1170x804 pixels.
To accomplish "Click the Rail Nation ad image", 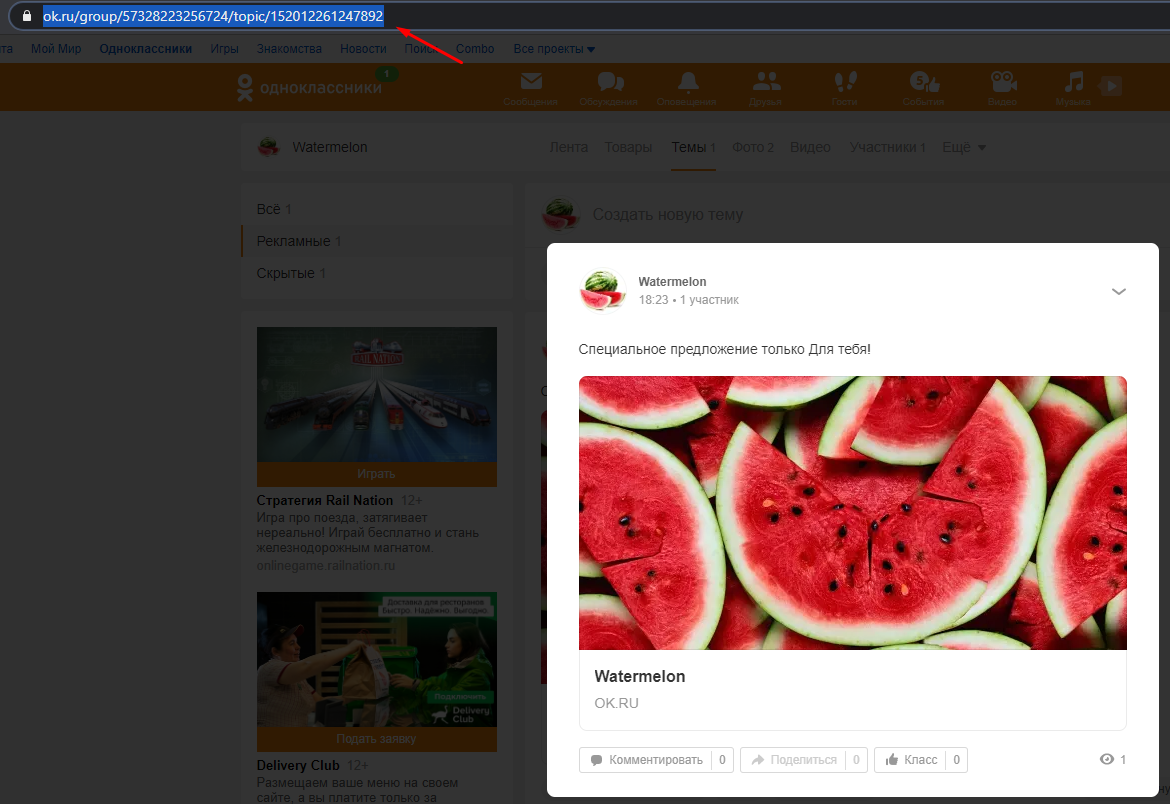I will pos(377,394).
